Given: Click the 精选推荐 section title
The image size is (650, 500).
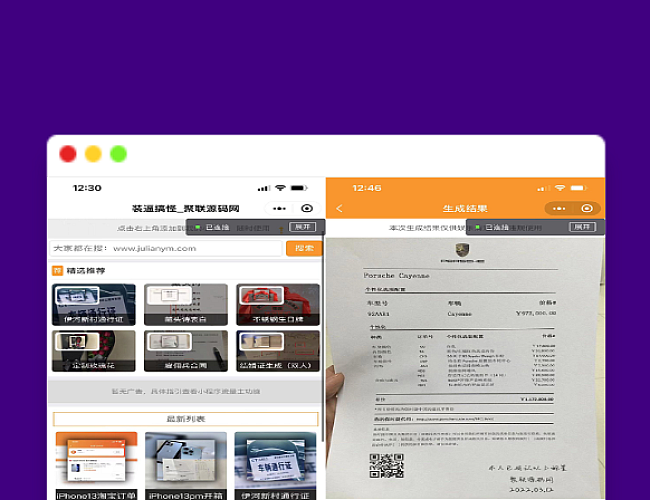Looking at the screenshot, I should [86, 271].
